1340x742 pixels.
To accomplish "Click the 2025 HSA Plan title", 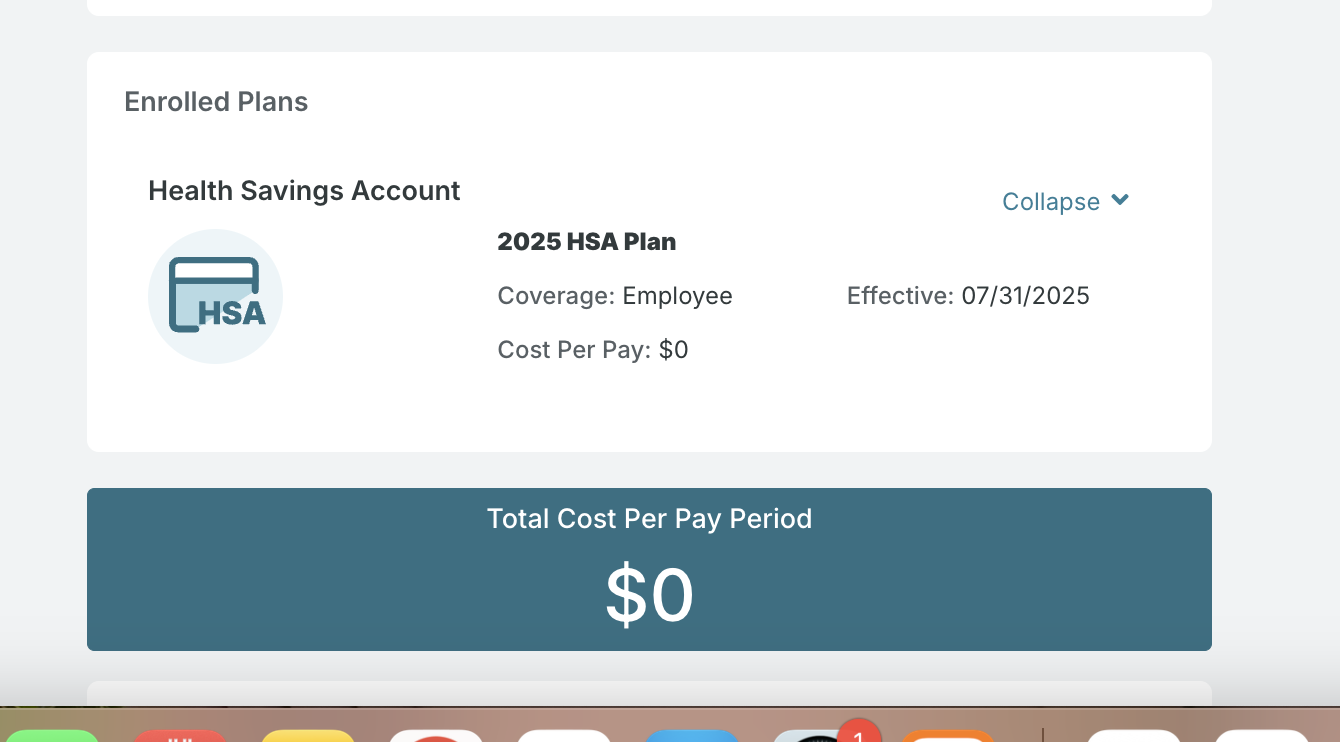I will (587, 242).
